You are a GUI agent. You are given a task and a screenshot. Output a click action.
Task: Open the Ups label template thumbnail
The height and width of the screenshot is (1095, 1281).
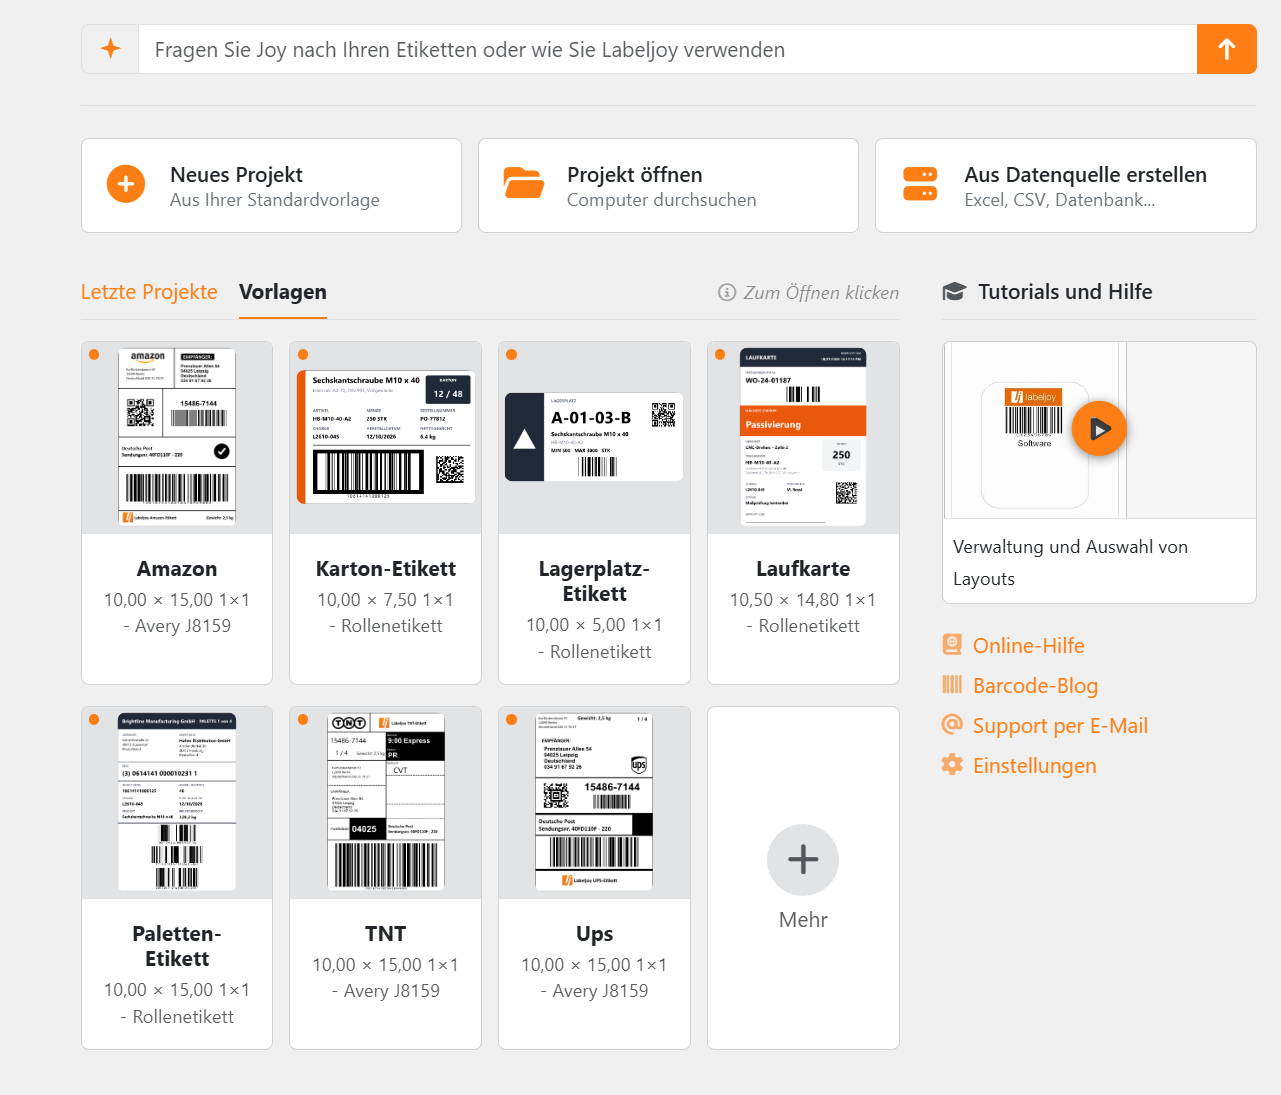tap(594, 803)
